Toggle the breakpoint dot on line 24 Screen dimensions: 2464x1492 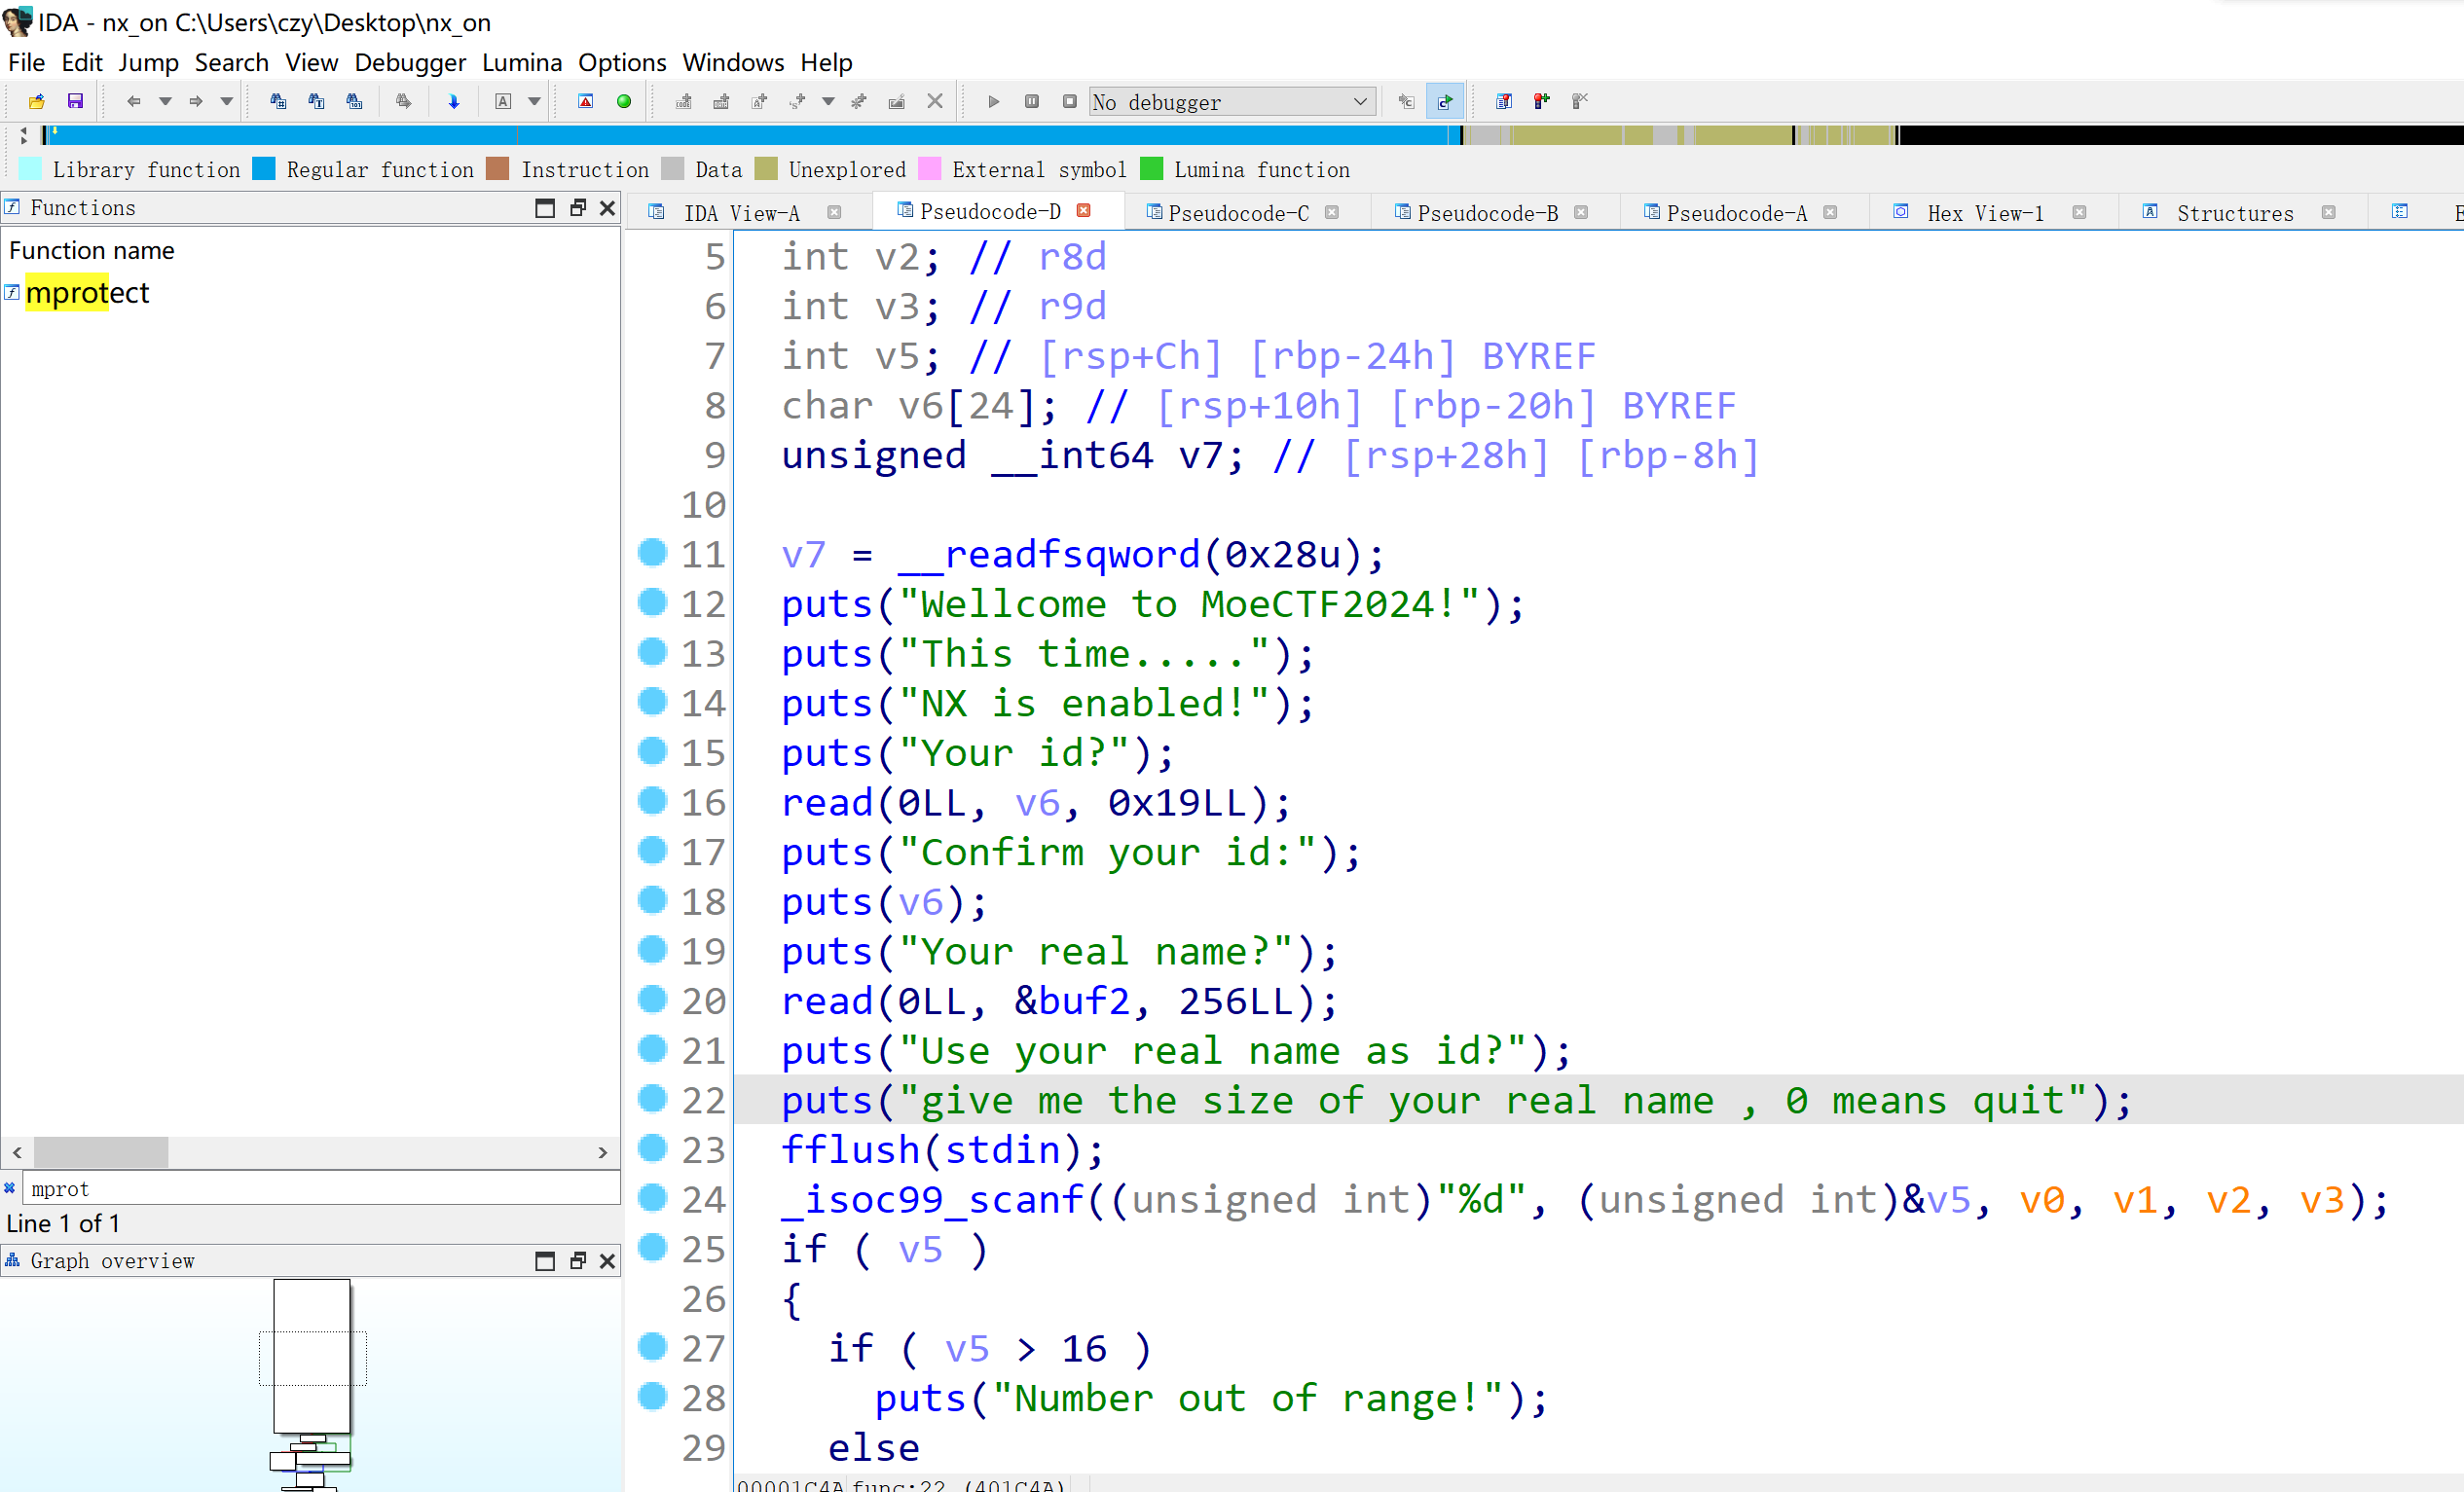(x=652, y=1197)
